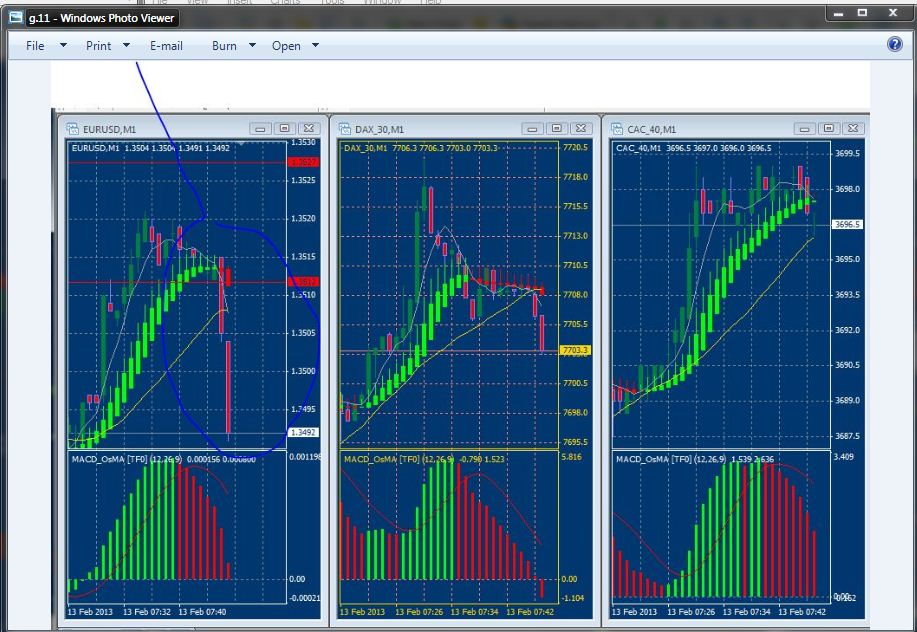This screenshot has width=917, height=632.
Task: Click 13 Feb 07:34 under the CAC_40 chart
Action: 747,612
